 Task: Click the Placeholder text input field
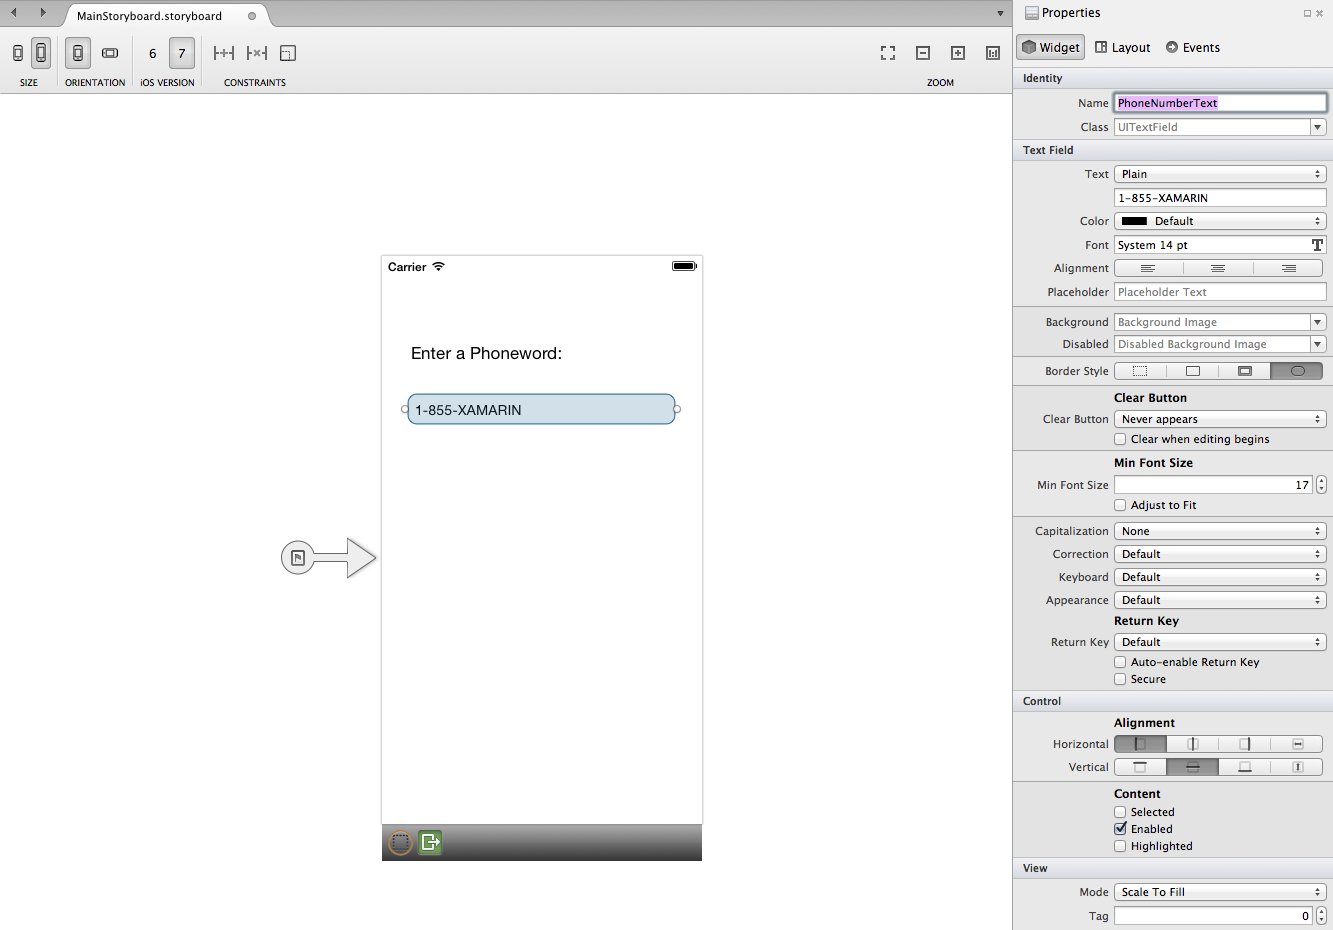(1220, 292)
